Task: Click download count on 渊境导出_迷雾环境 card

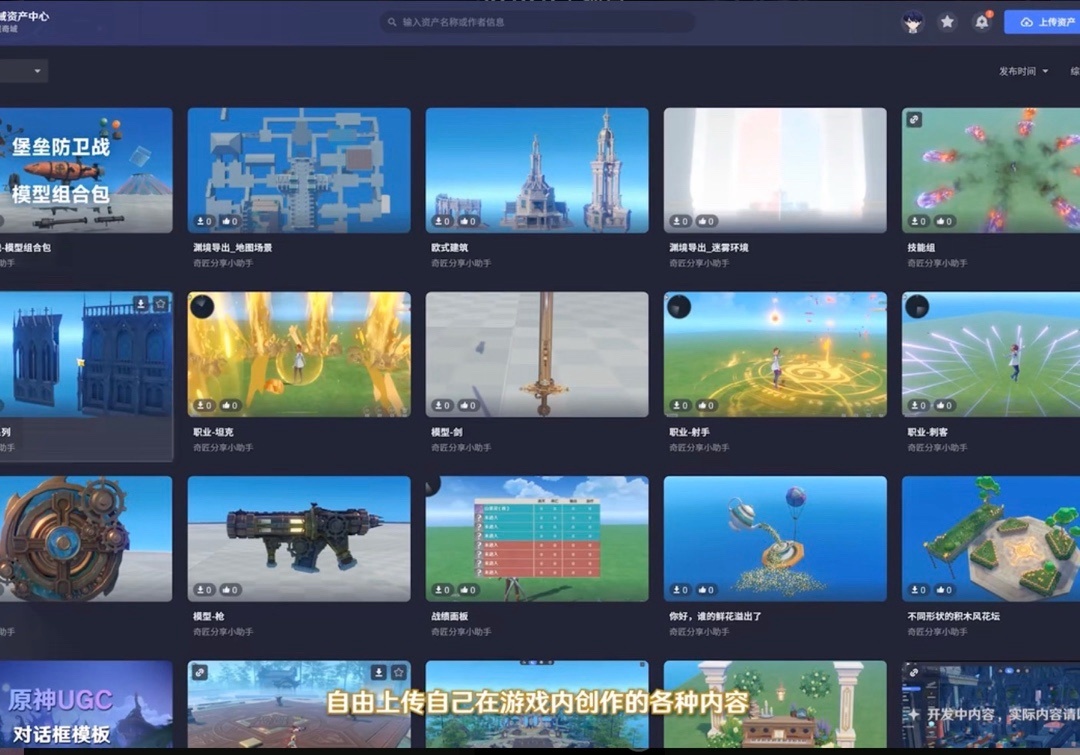Action: click(x=681, y=221)
